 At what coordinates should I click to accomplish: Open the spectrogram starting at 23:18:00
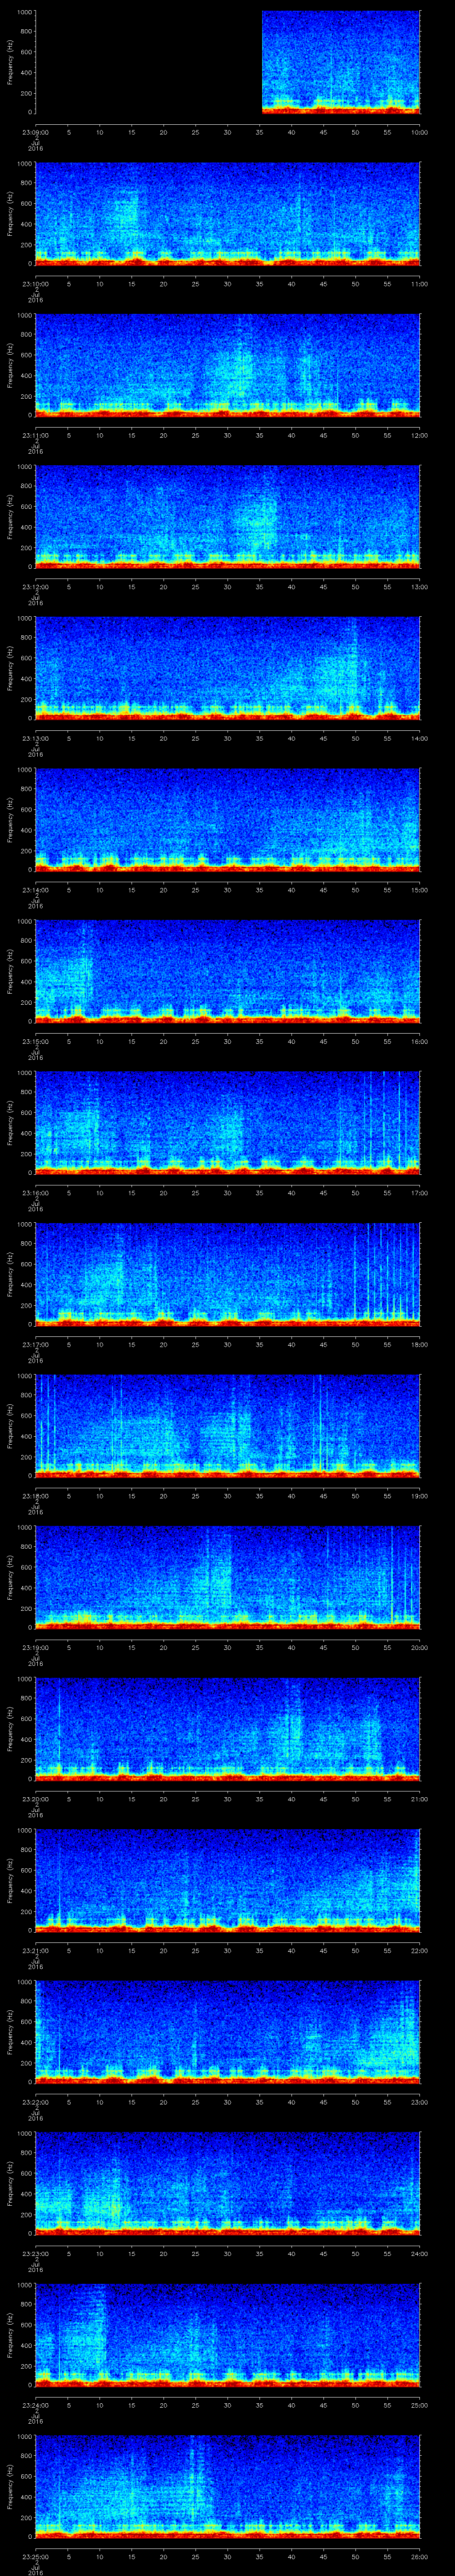pyautogui.click(x=228, y=1425)
